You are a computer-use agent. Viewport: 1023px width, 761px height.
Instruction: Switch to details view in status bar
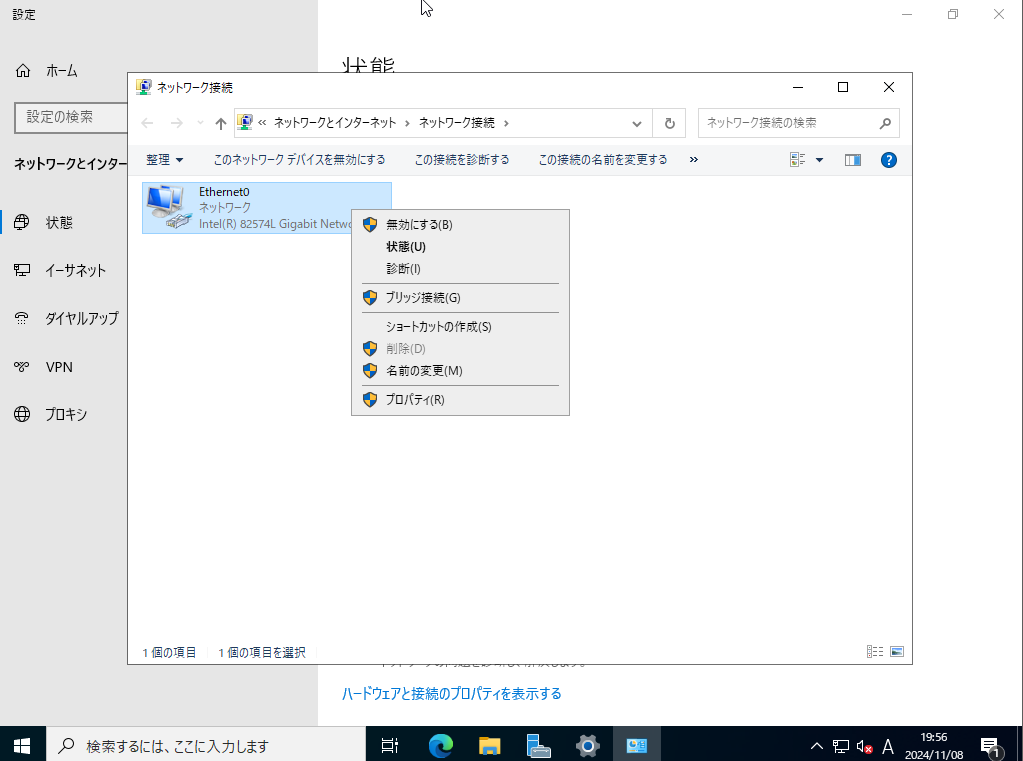tap(875, 652)
